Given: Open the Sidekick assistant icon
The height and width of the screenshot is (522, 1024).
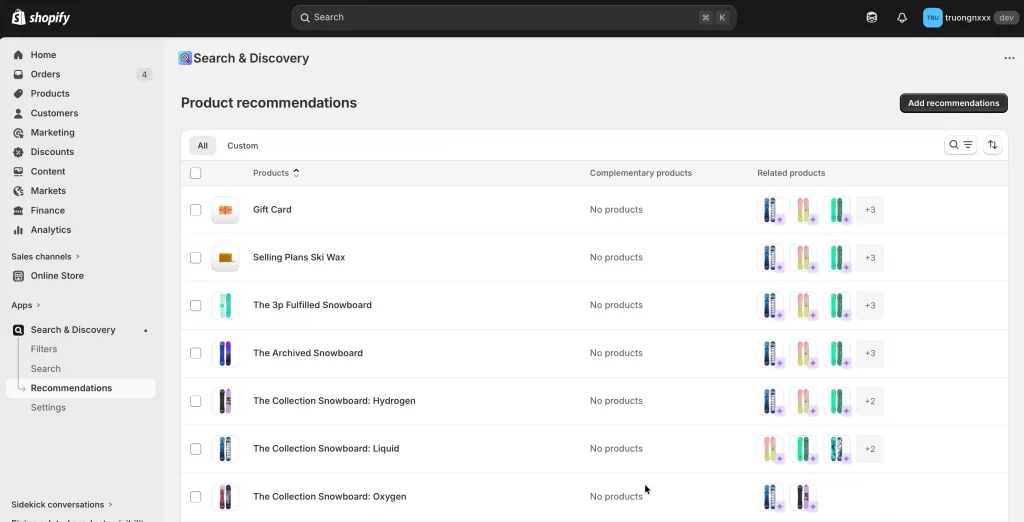Looking at the screenshot, I should click(872, 18).
